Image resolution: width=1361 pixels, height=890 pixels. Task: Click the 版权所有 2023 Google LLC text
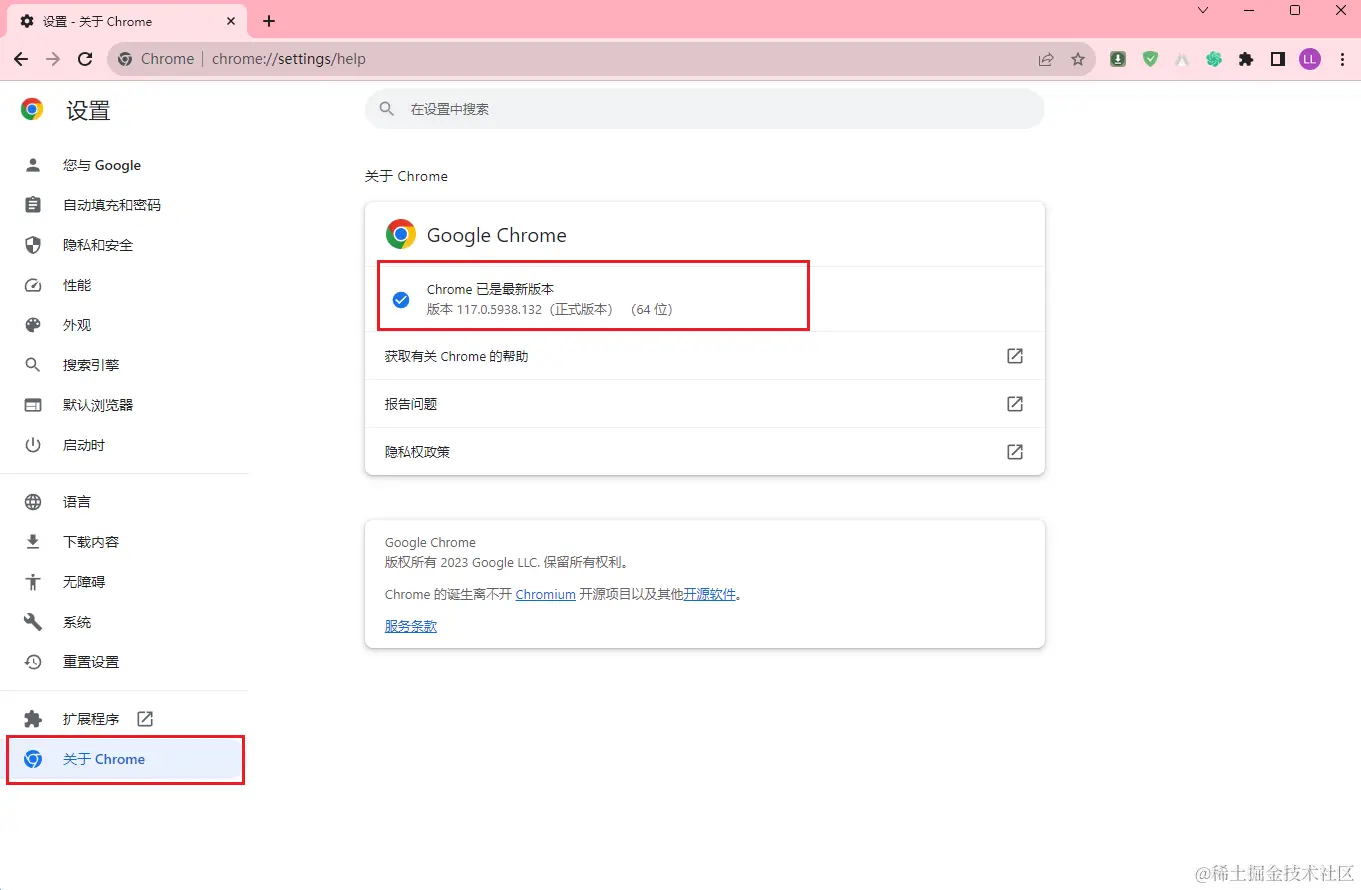506,562
